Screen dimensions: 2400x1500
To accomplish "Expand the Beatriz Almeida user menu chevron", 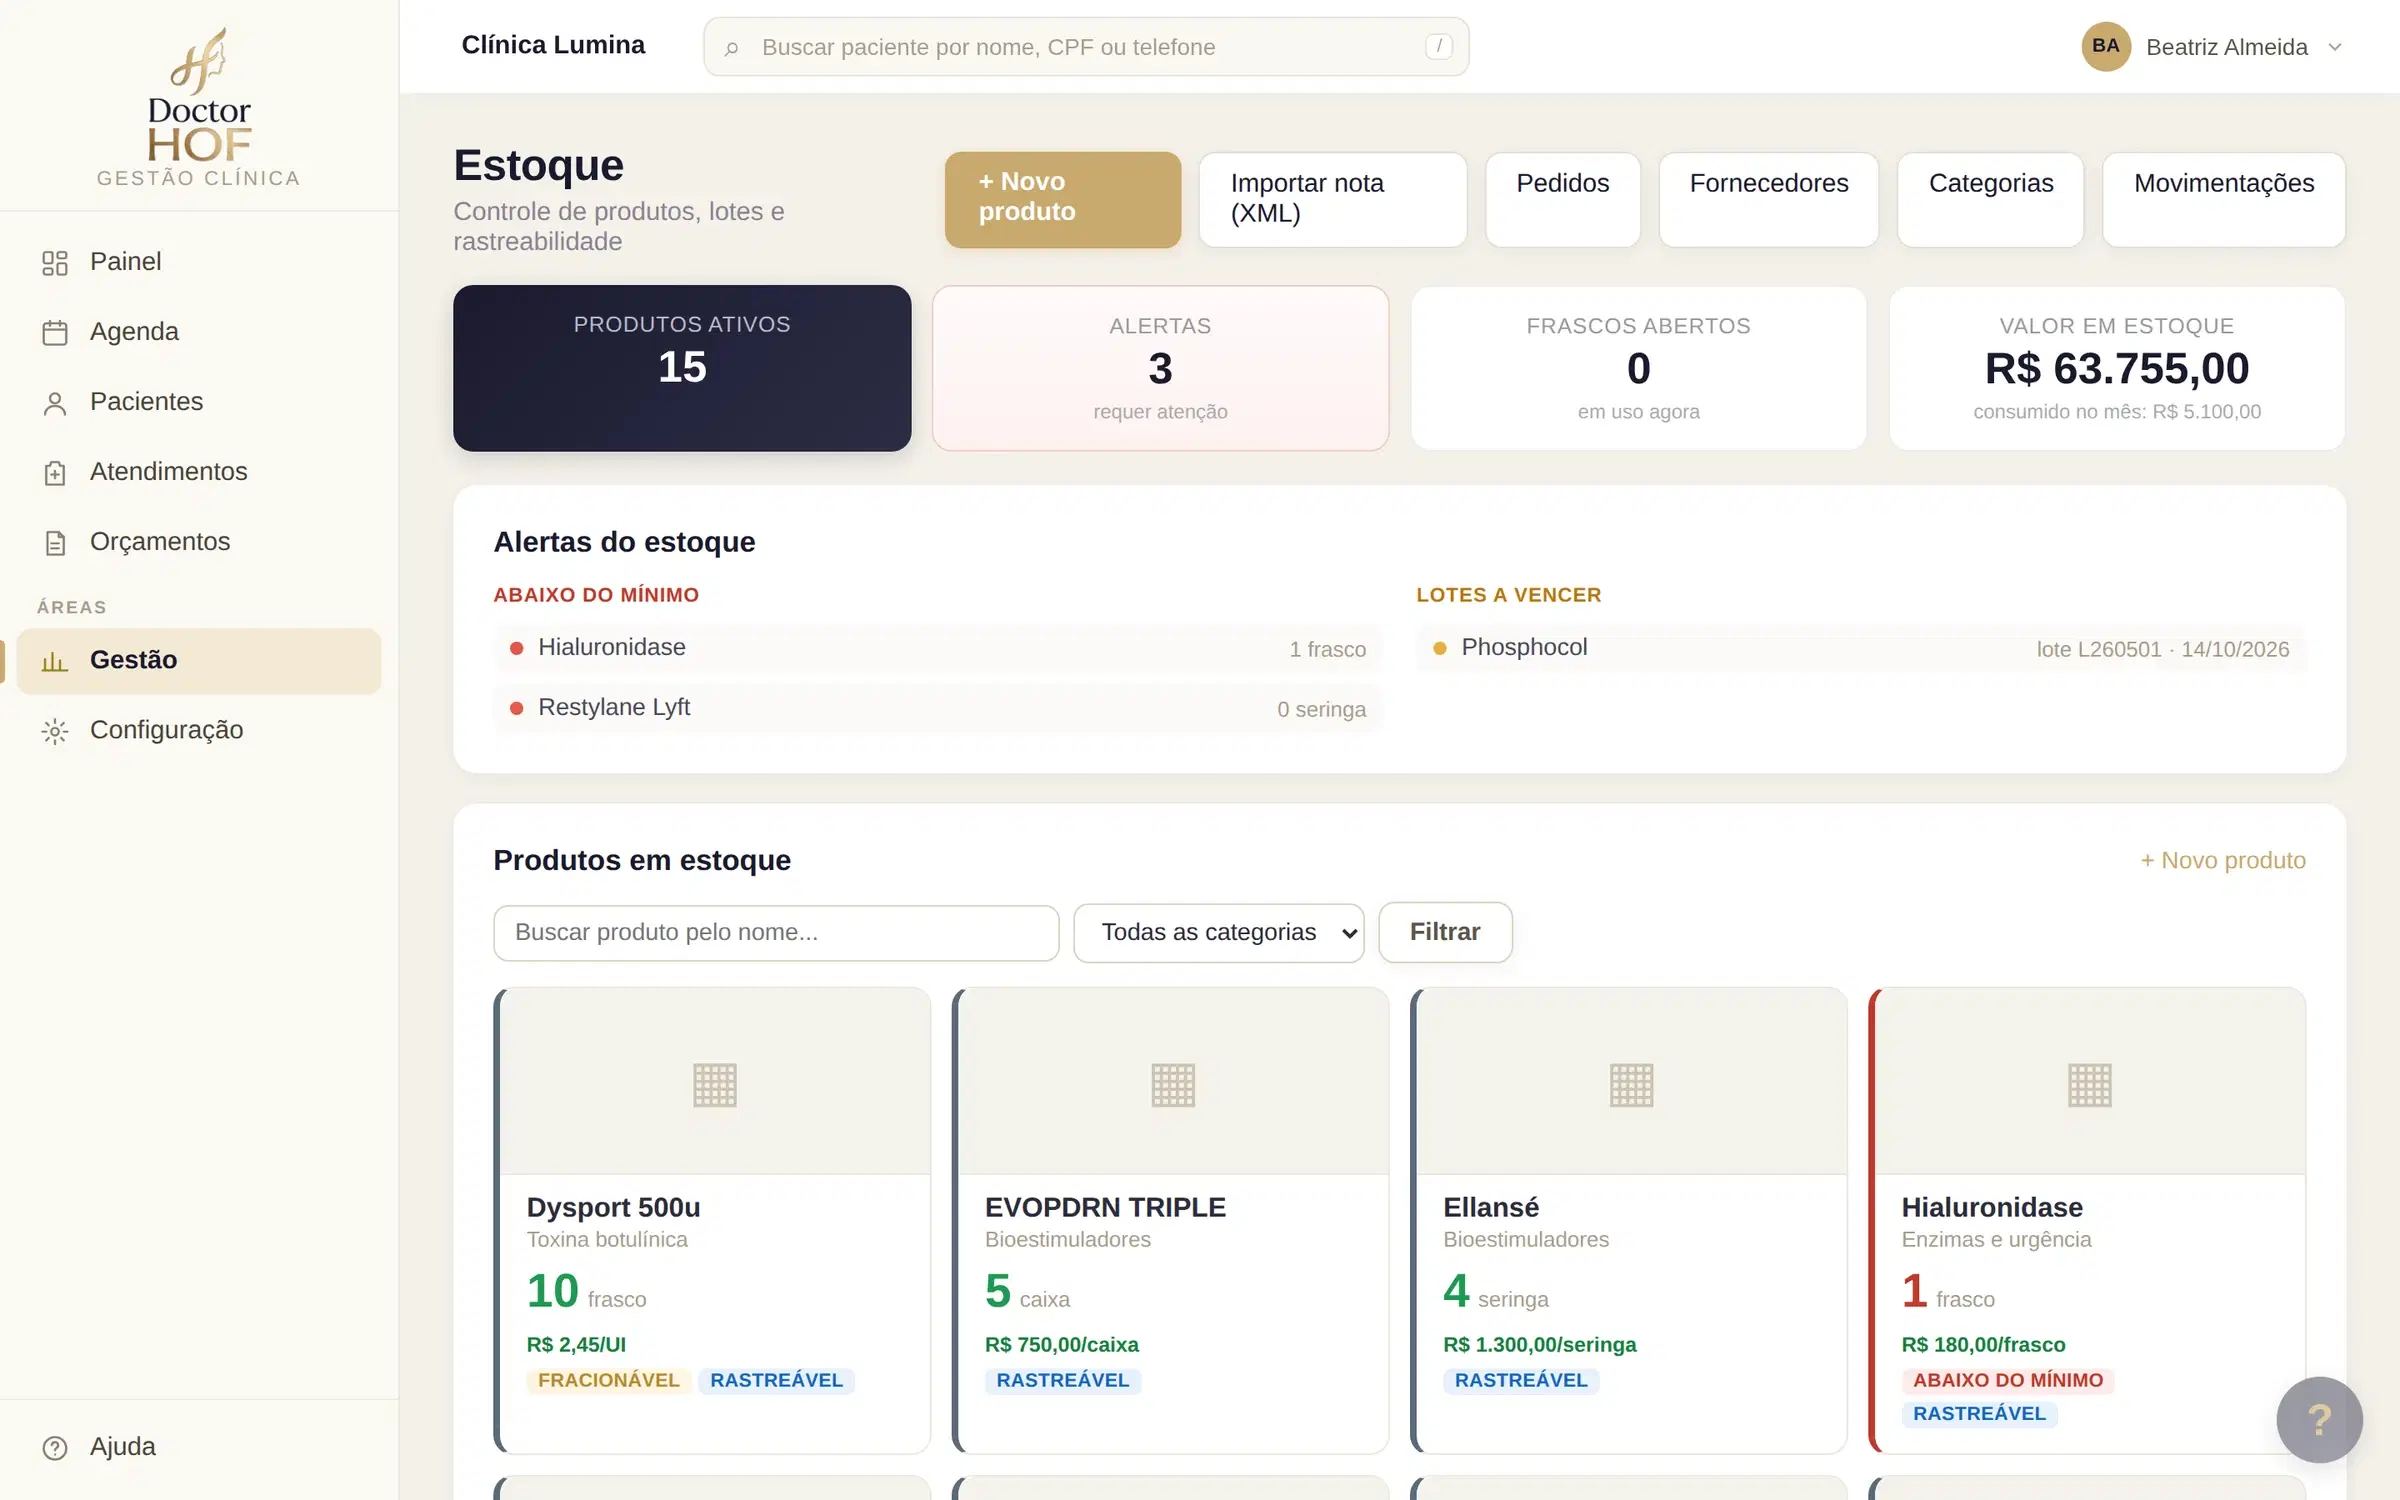I will [x=2335, y=47].
